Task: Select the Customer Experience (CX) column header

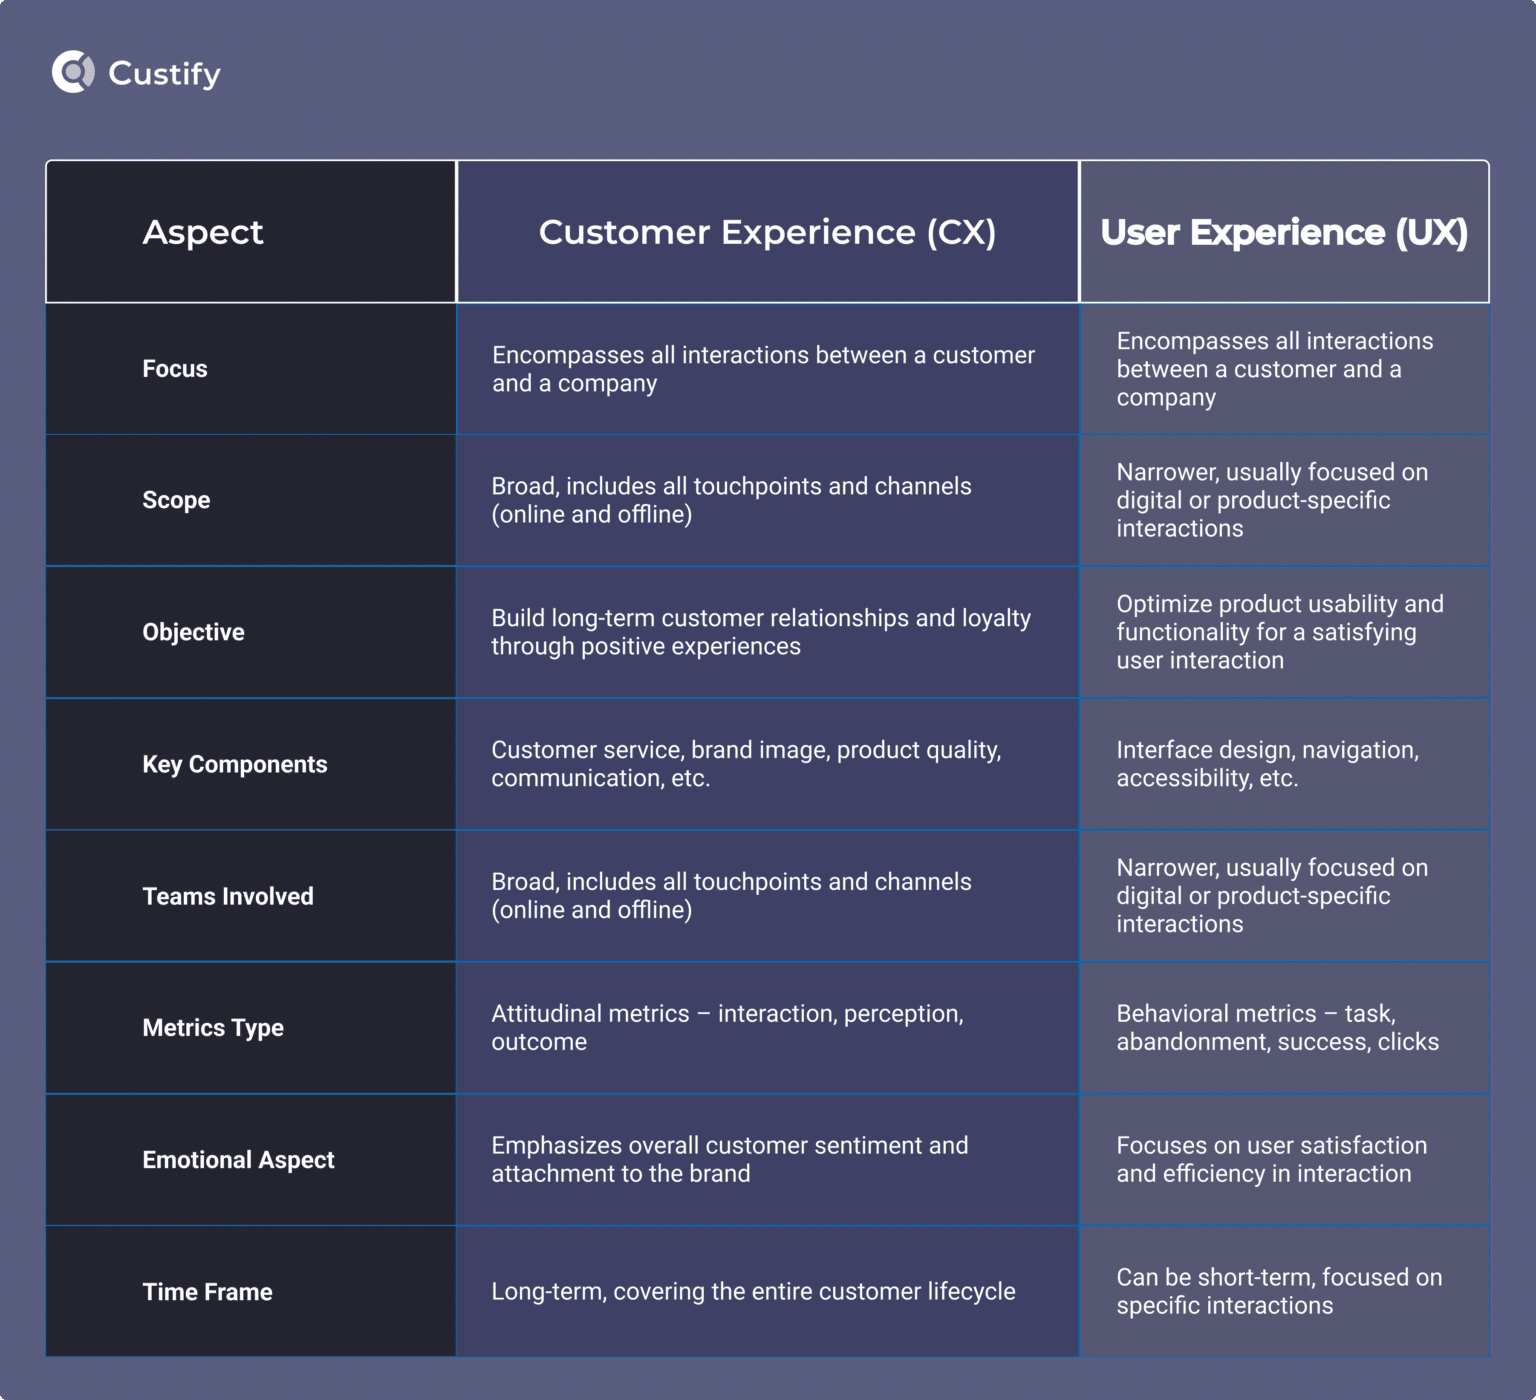Action: [x=767, y=231]
